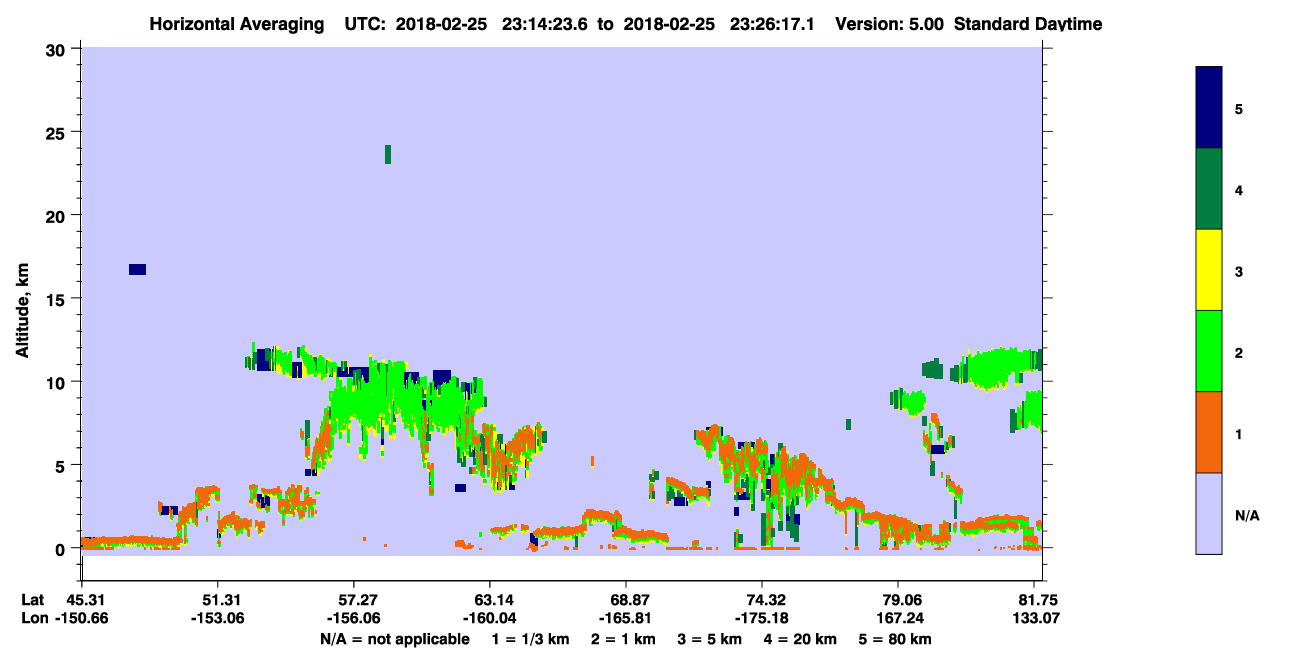Click the latitude value 68.87

(x=626, y=600)
